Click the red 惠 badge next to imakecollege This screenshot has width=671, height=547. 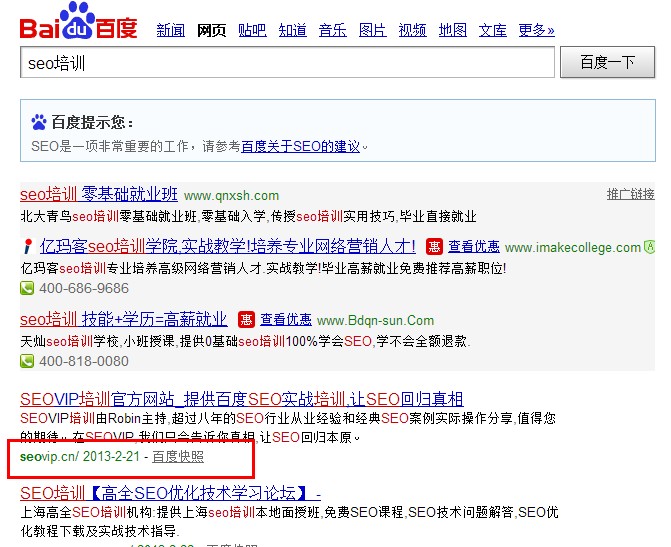pos(434,247)
